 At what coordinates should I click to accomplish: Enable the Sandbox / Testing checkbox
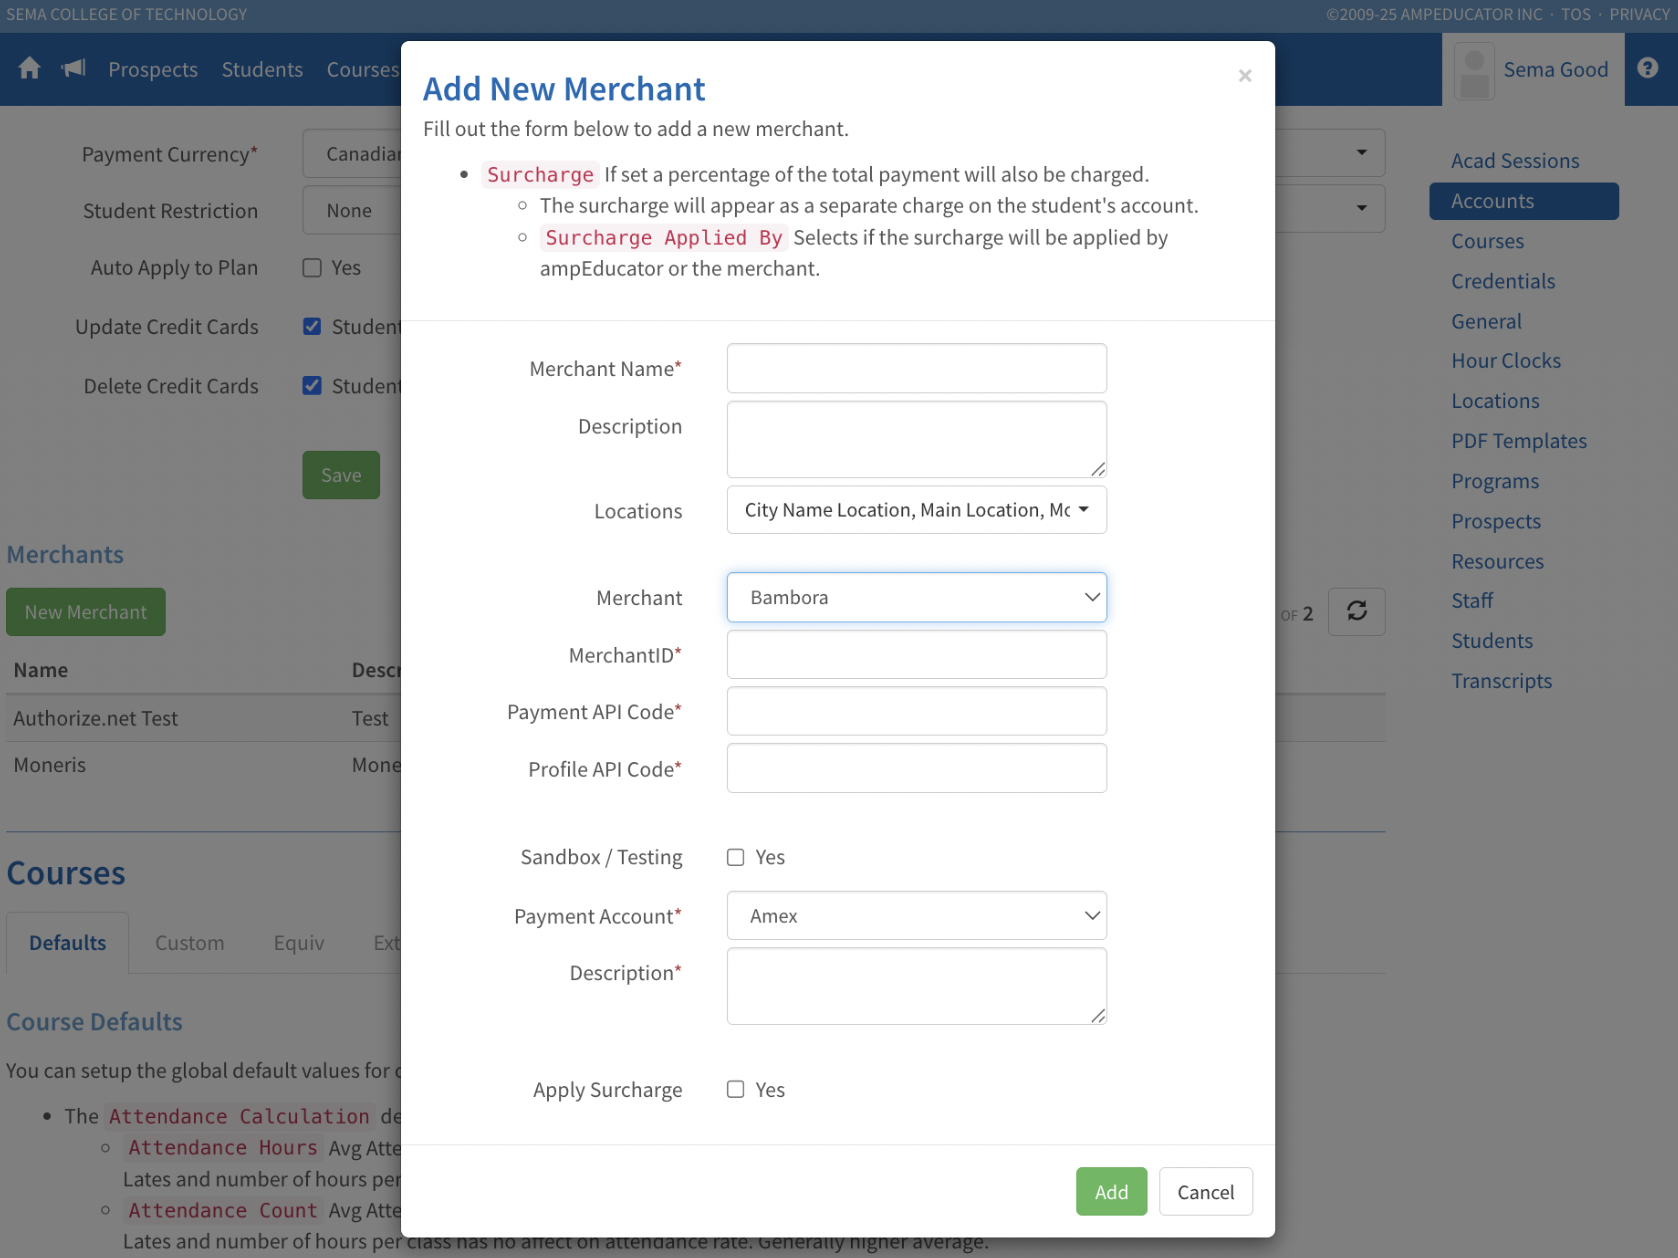coord(736,857)
